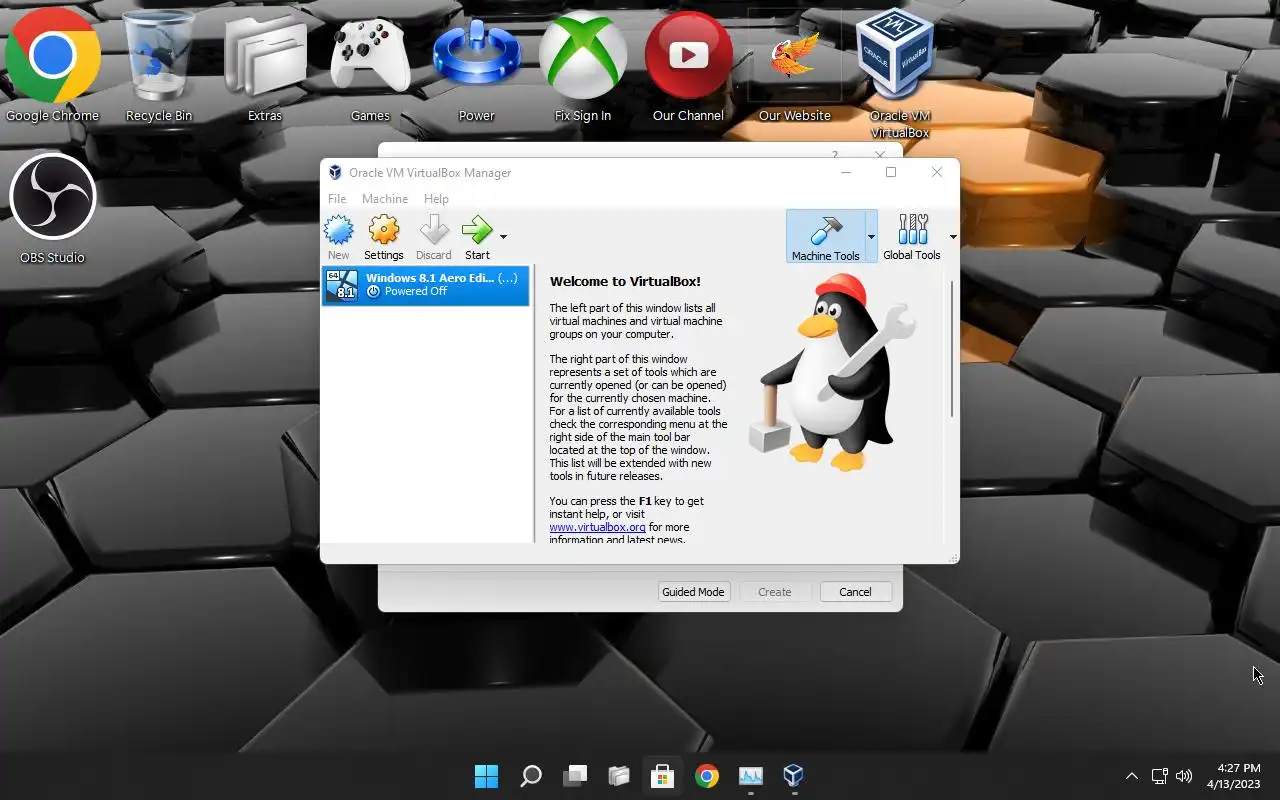
Task: Click Guided Mode button in dialog behind
Action: (x=694, y=592)
